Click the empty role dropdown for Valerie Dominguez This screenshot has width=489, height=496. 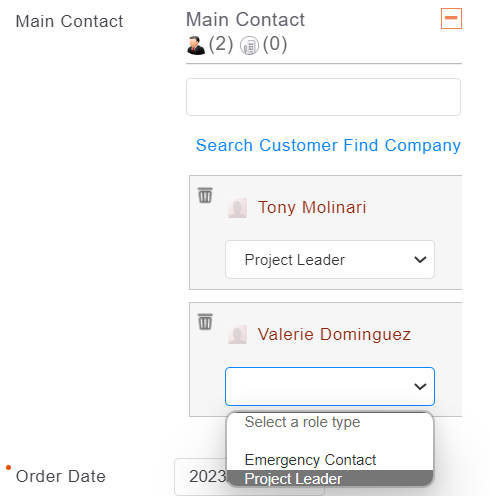330,386
